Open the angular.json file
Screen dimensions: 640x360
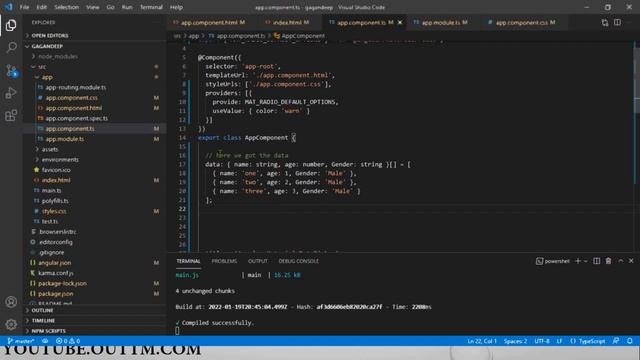[x=54, y=263]
